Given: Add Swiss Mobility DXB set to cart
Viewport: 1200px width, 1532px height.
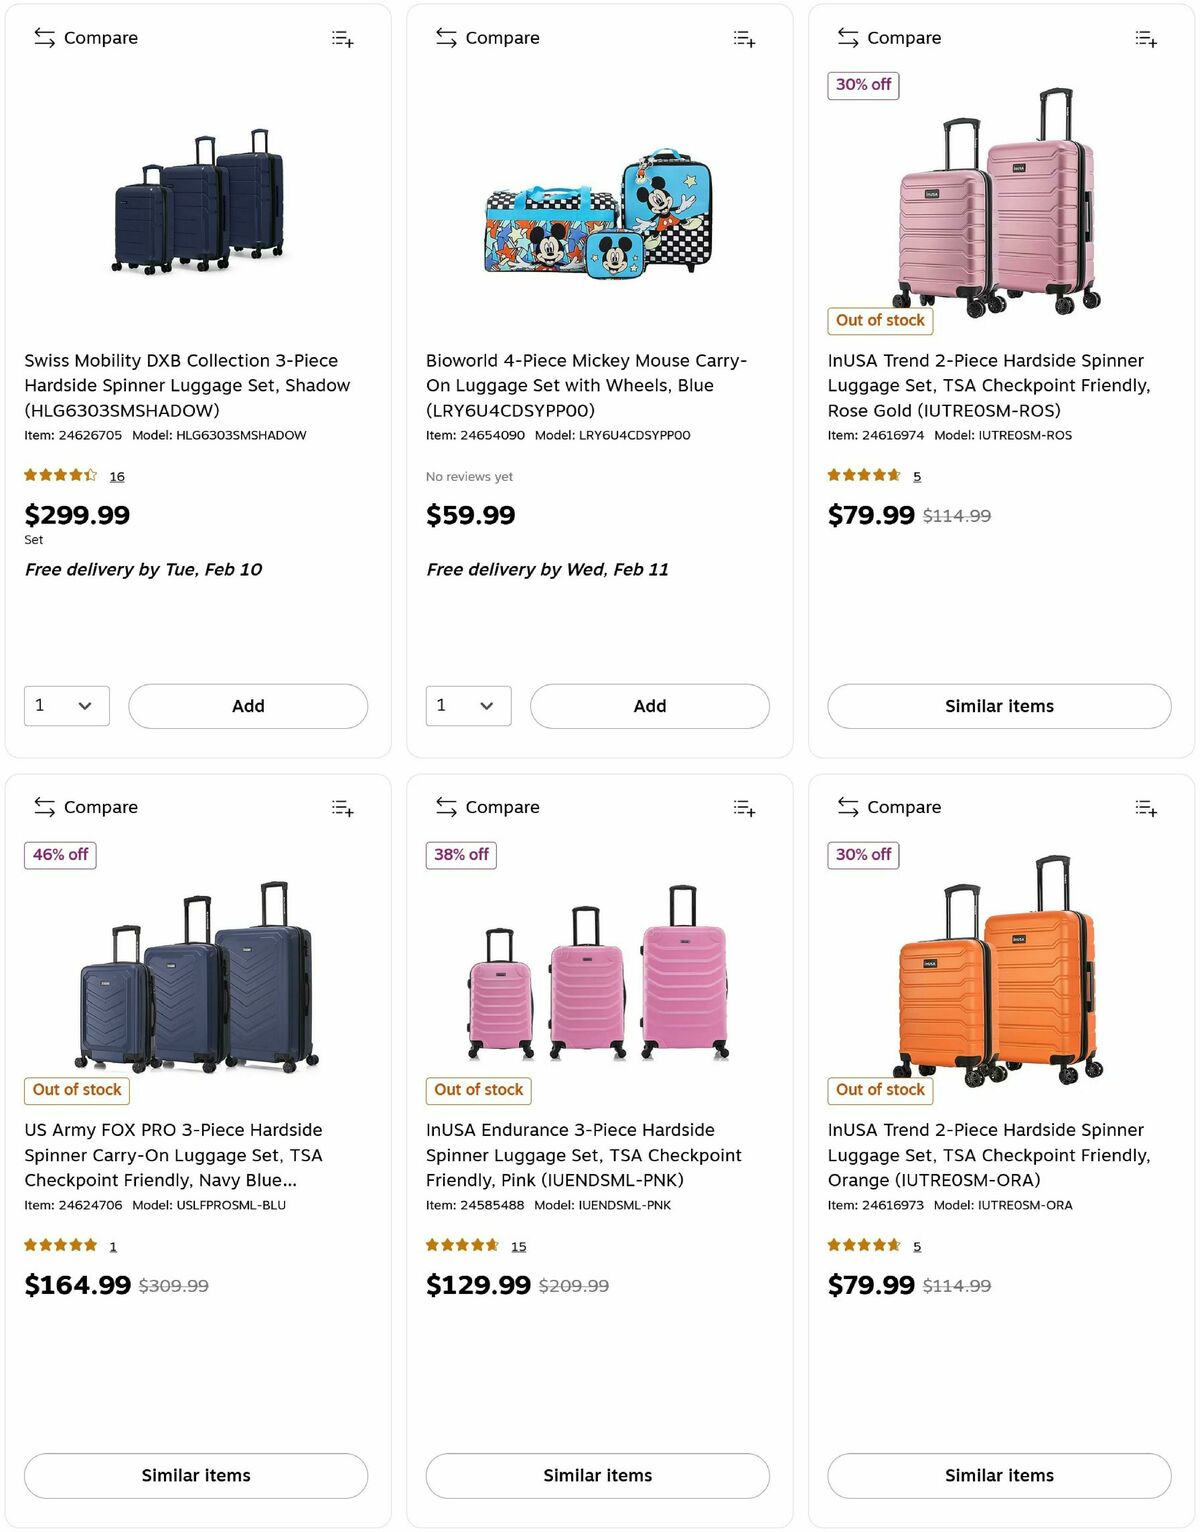Looking at the screenshot, I should pos(248,706).
